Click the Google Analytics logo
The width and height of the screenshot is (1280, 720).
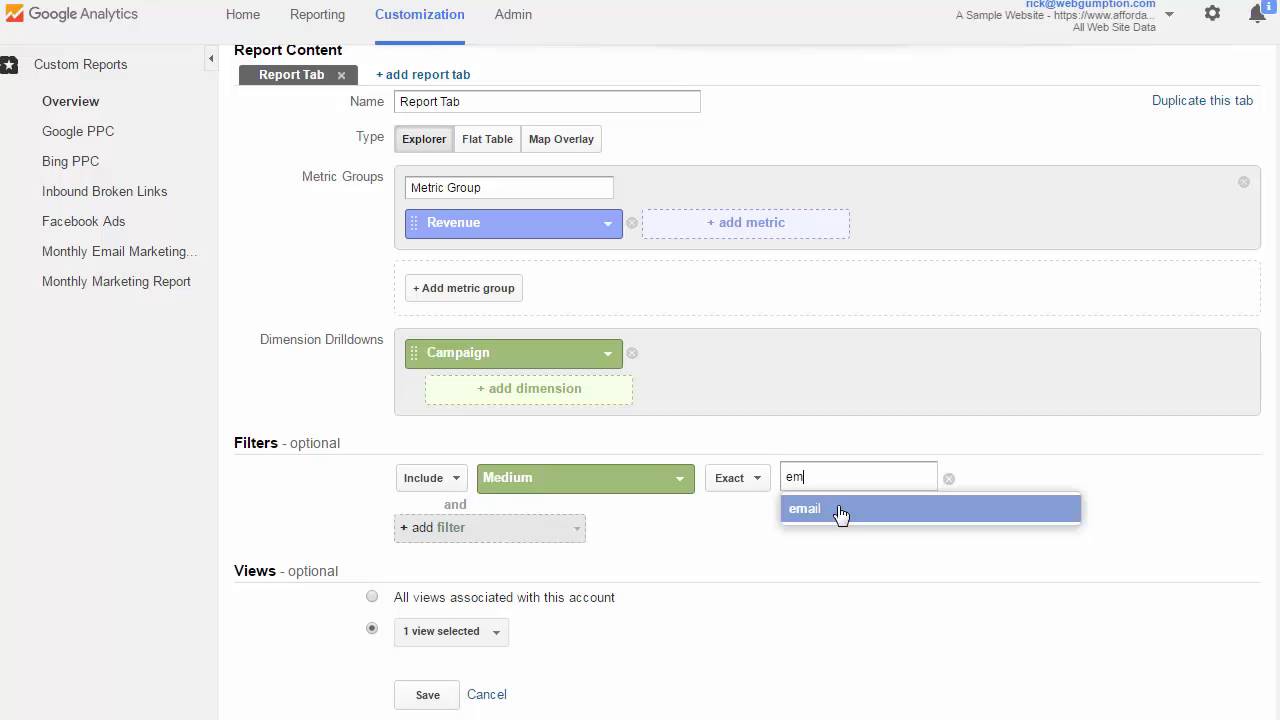pyautogui.click(x=70, y=14)
